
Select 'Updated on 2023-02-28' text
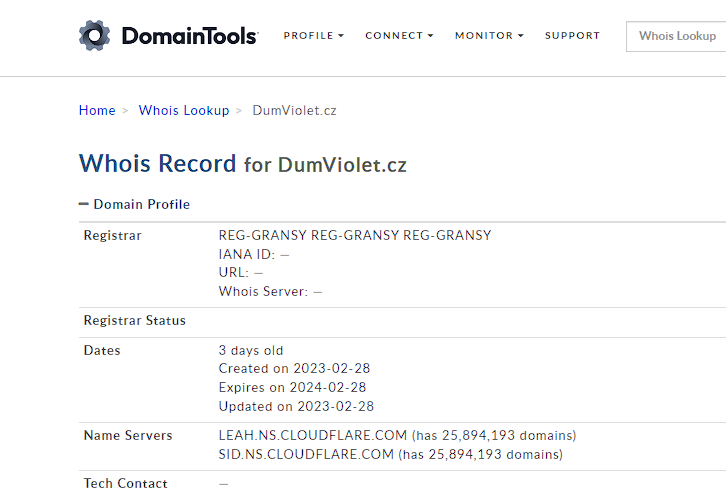click(296, 406)
